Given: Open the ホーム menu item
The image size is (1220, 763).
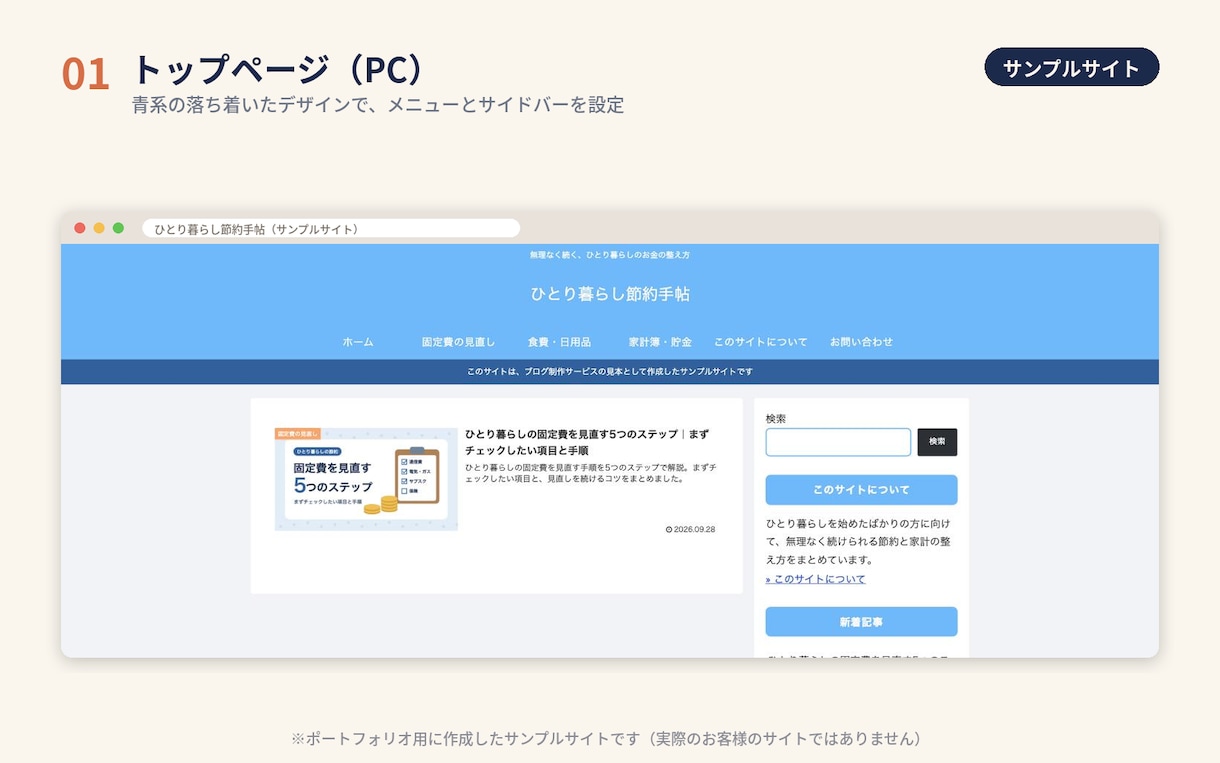Looking at the screenshot, I should coord(358,342).
